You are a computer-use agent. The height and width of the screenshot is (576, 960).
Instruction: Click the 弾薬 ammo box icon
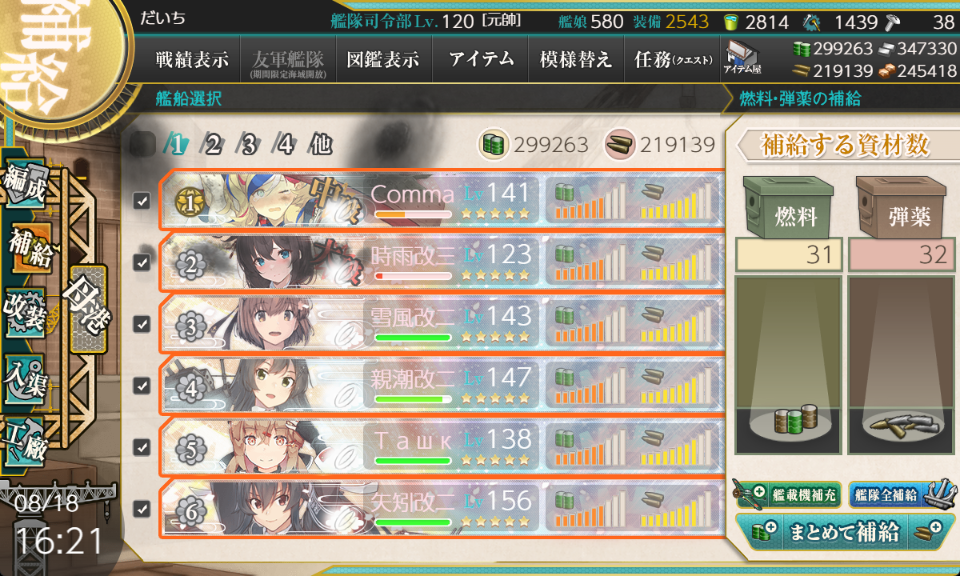[901, 207]
